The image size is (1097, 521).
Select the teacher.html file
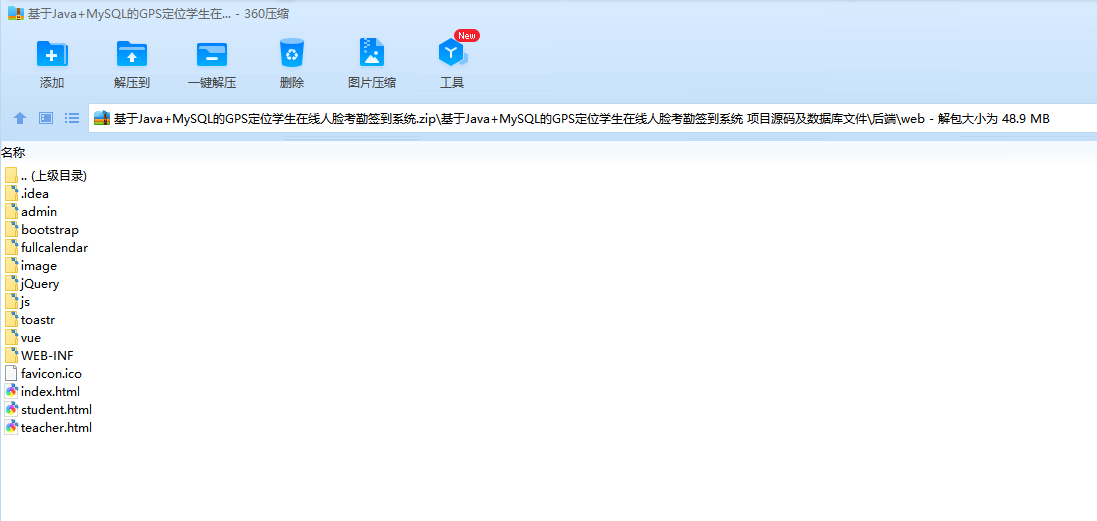[48, 428]
